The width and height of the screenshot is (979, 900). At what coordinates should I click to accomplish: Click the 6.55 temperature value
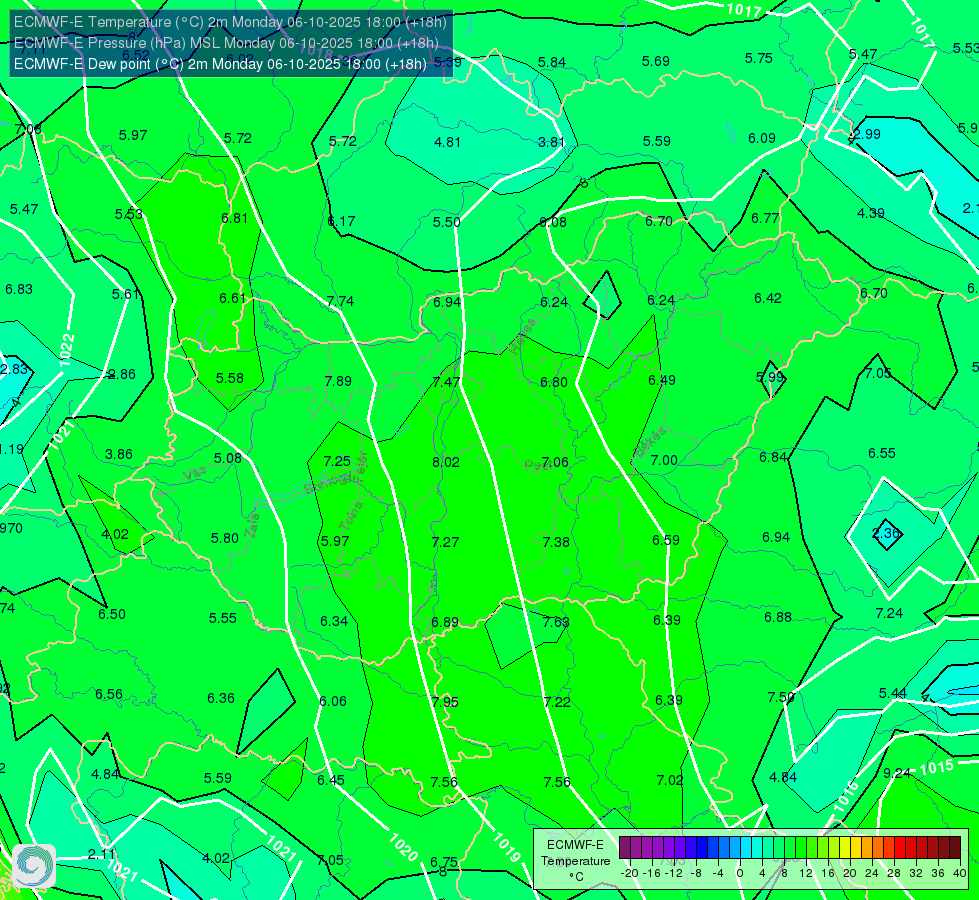click(x=882, y=453)
